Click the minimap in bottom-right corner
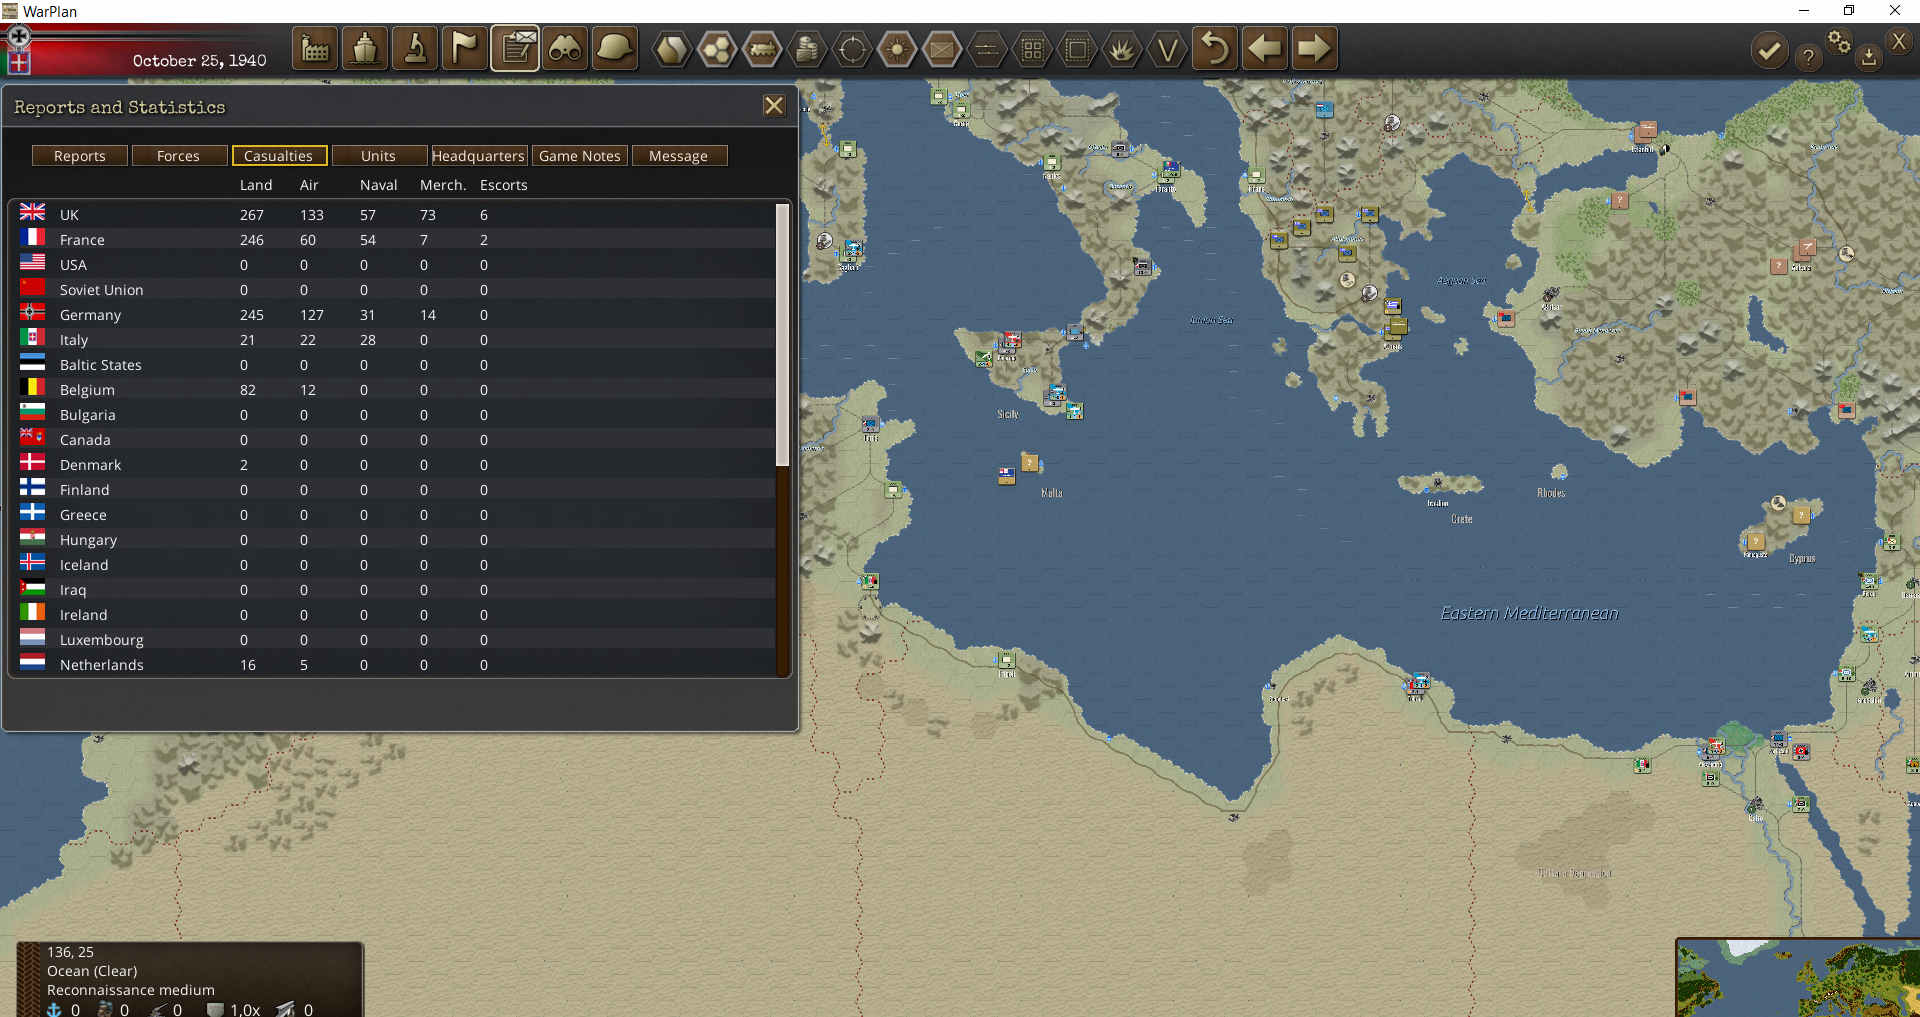 click(1798, 978)
